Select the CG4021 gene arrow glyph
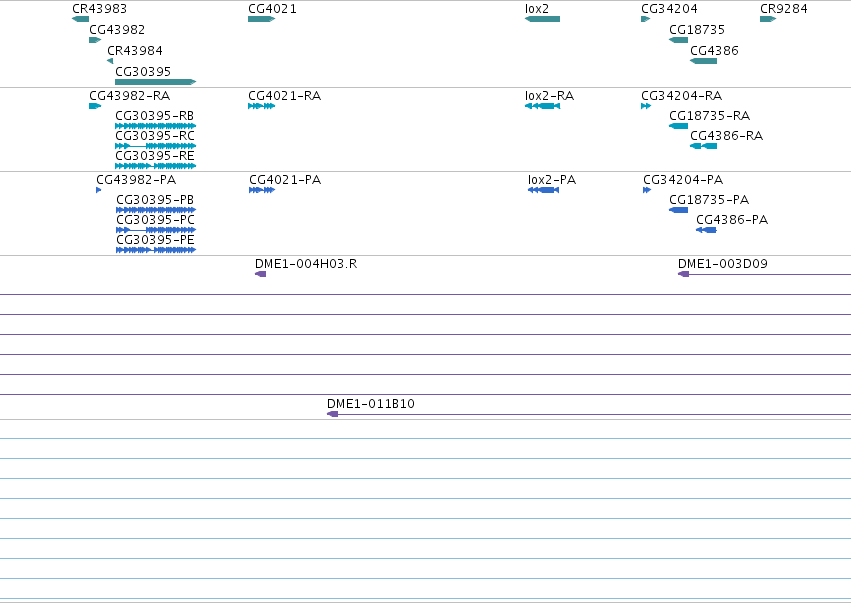Viewport: 851px width, 603px height. tap(262, 19)
